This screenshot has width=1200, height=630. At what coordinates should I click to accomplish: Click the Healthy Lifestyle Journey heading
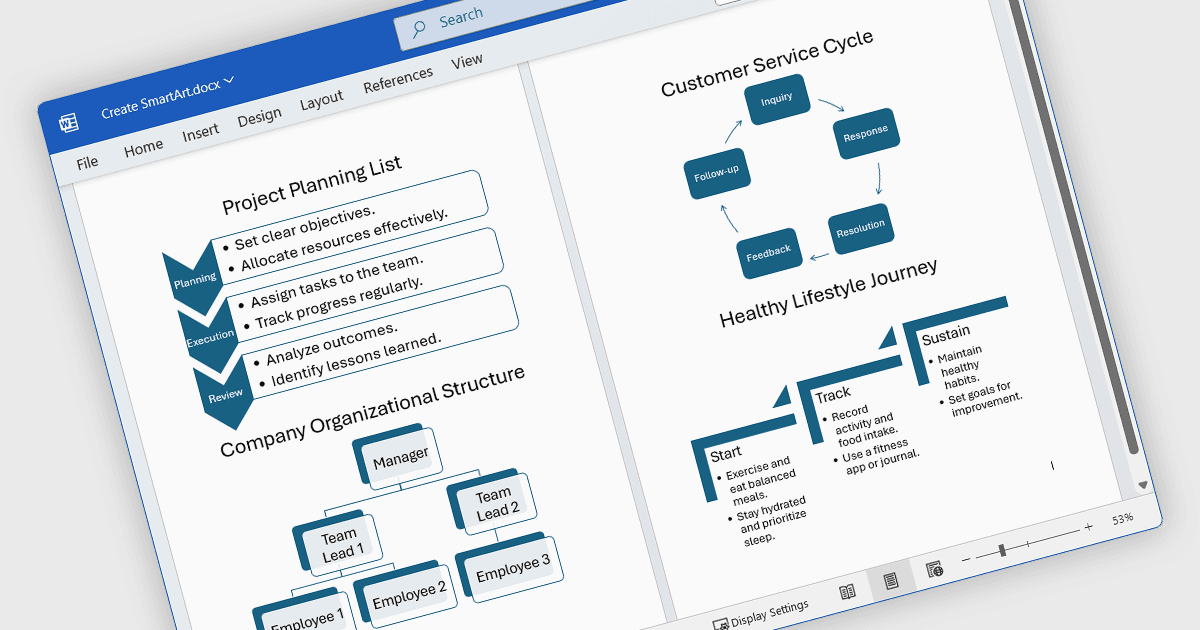829,292
